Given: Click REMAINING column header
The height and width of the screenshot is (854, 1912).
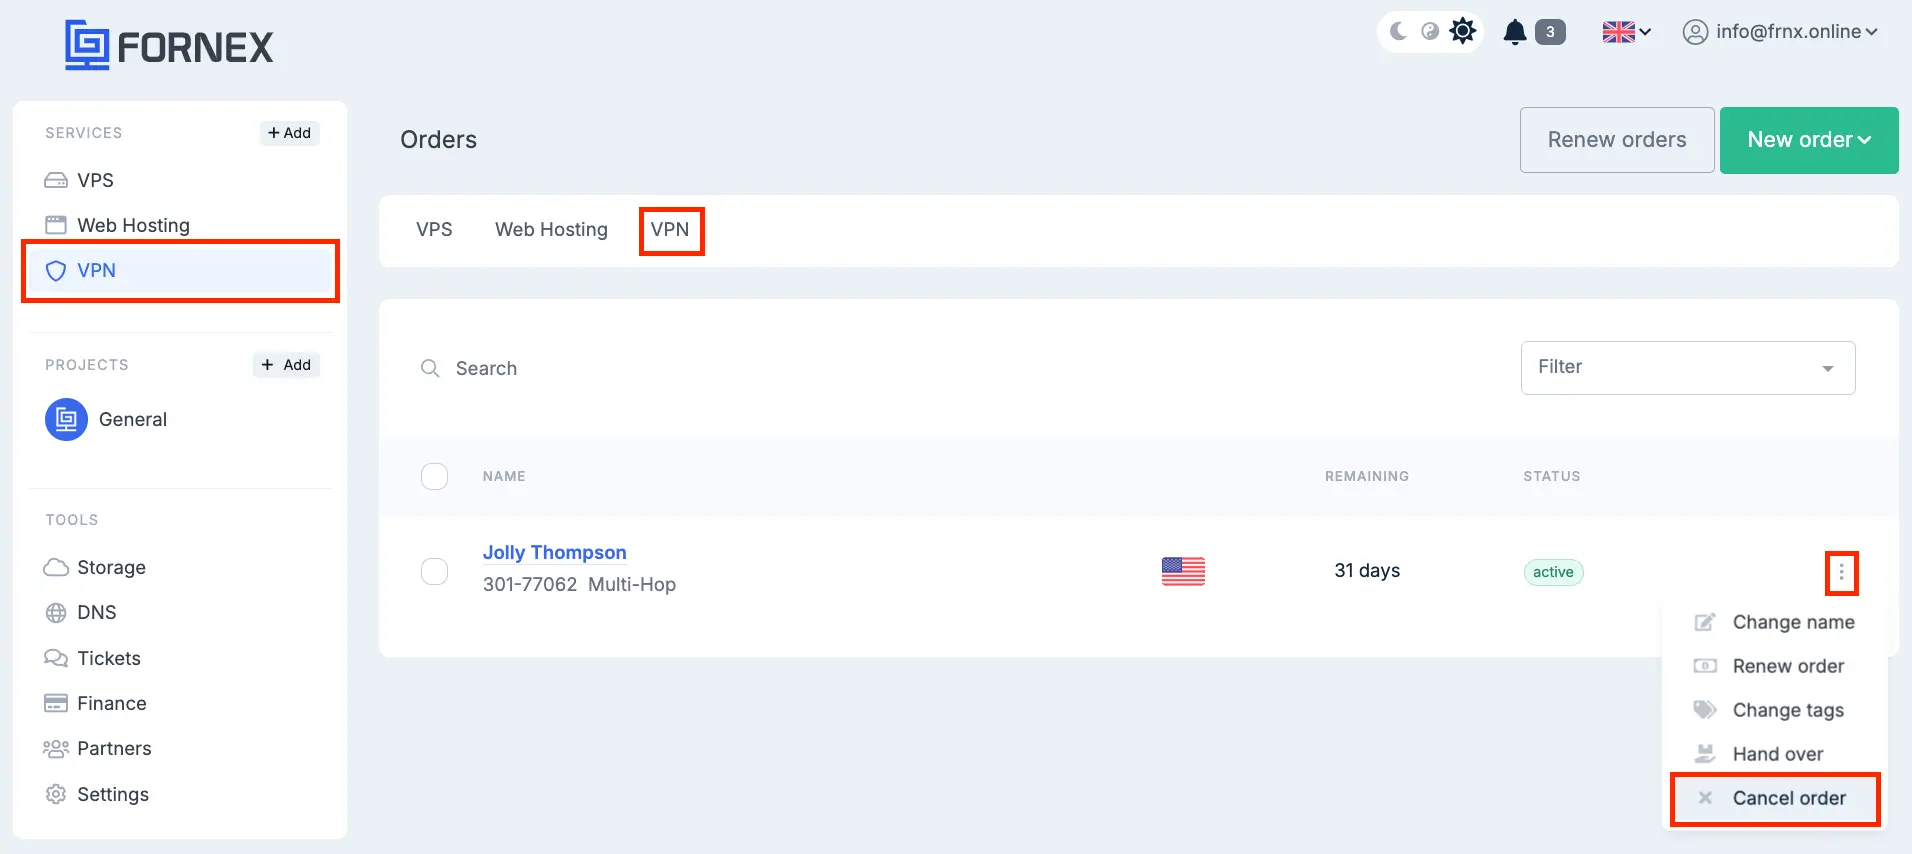Looking at the screenshot, I should (x=1367, y=476).
